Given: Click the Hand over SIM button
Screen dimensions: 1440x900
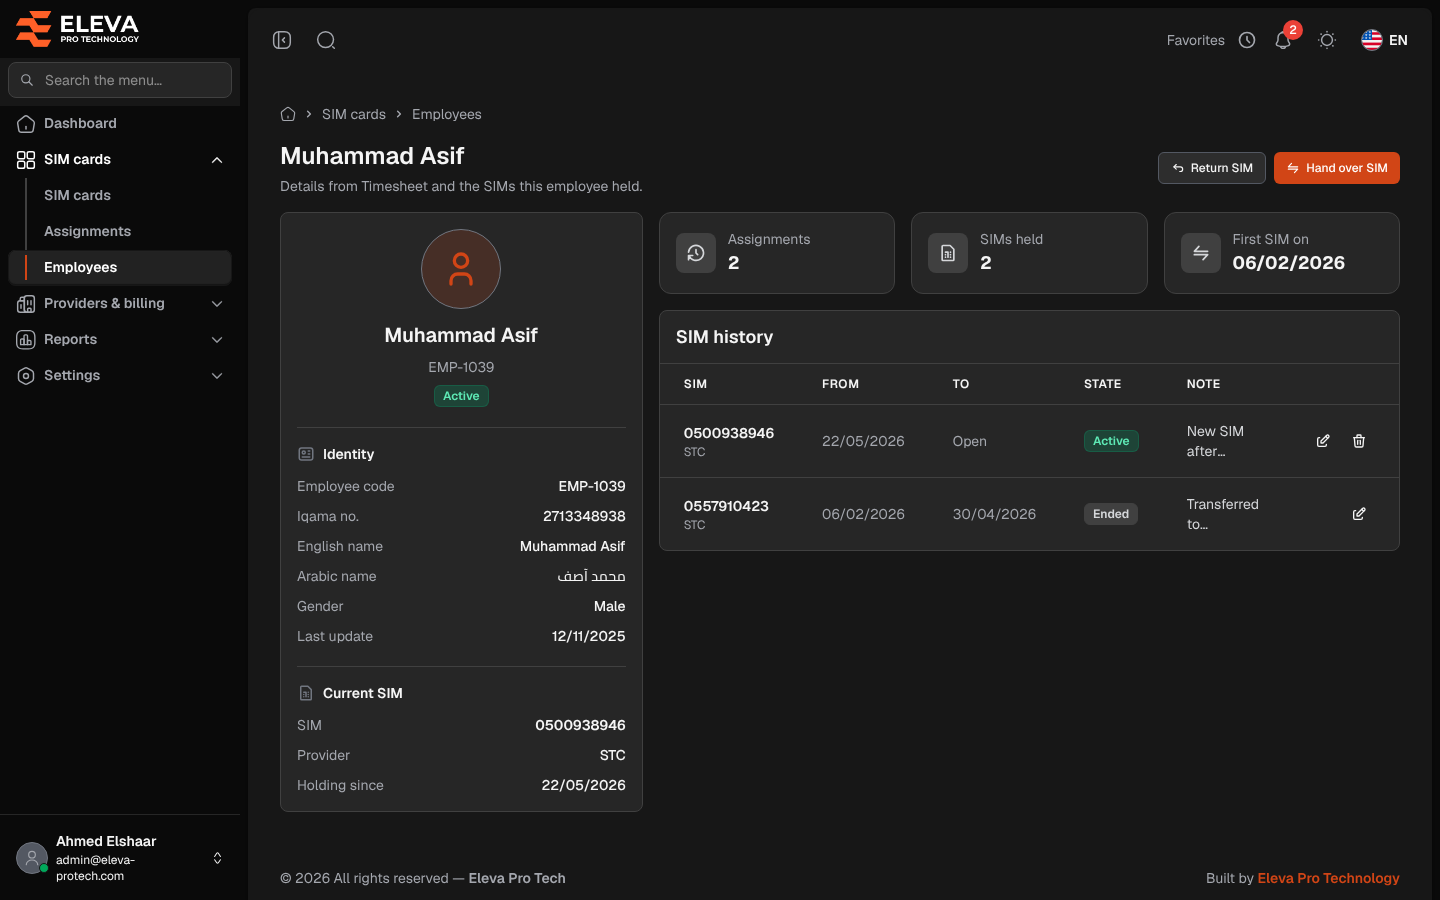Looking at the screenshot, I should [x=1337, y=168].
